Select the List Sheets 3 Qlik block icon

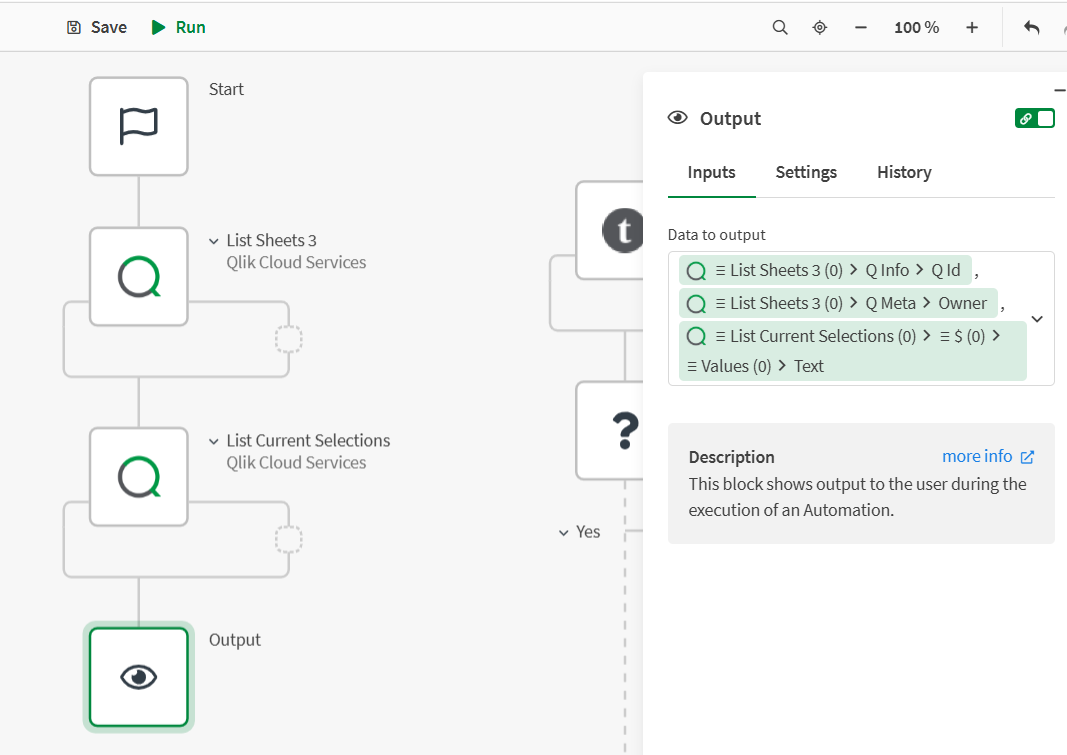138,277
